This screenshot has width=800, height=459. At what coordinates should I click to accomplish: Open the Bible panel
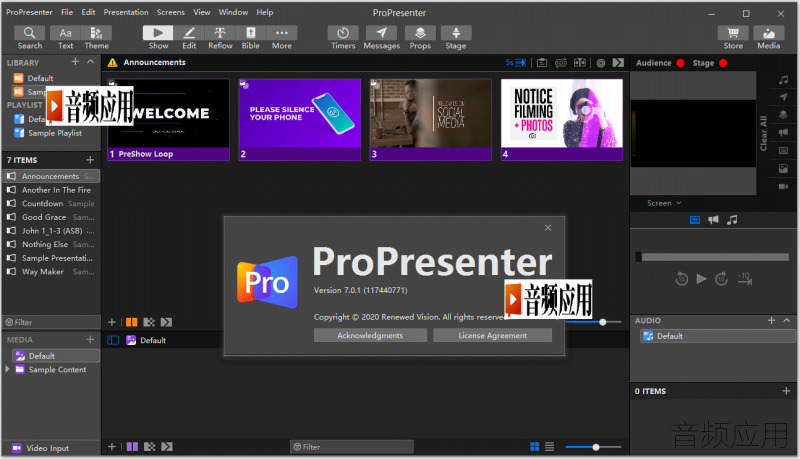251,38
